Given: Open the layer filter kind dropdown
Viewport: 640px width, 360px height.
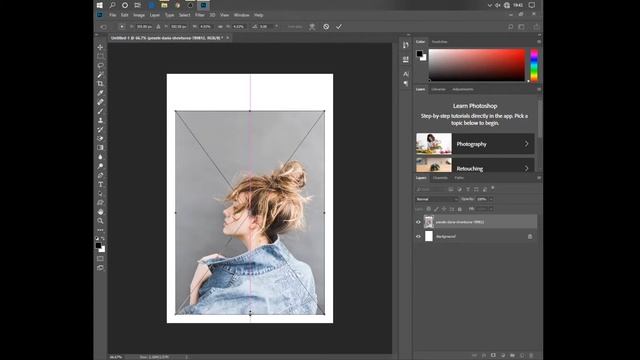Looking at the screenshot, I should coord(431,189).
